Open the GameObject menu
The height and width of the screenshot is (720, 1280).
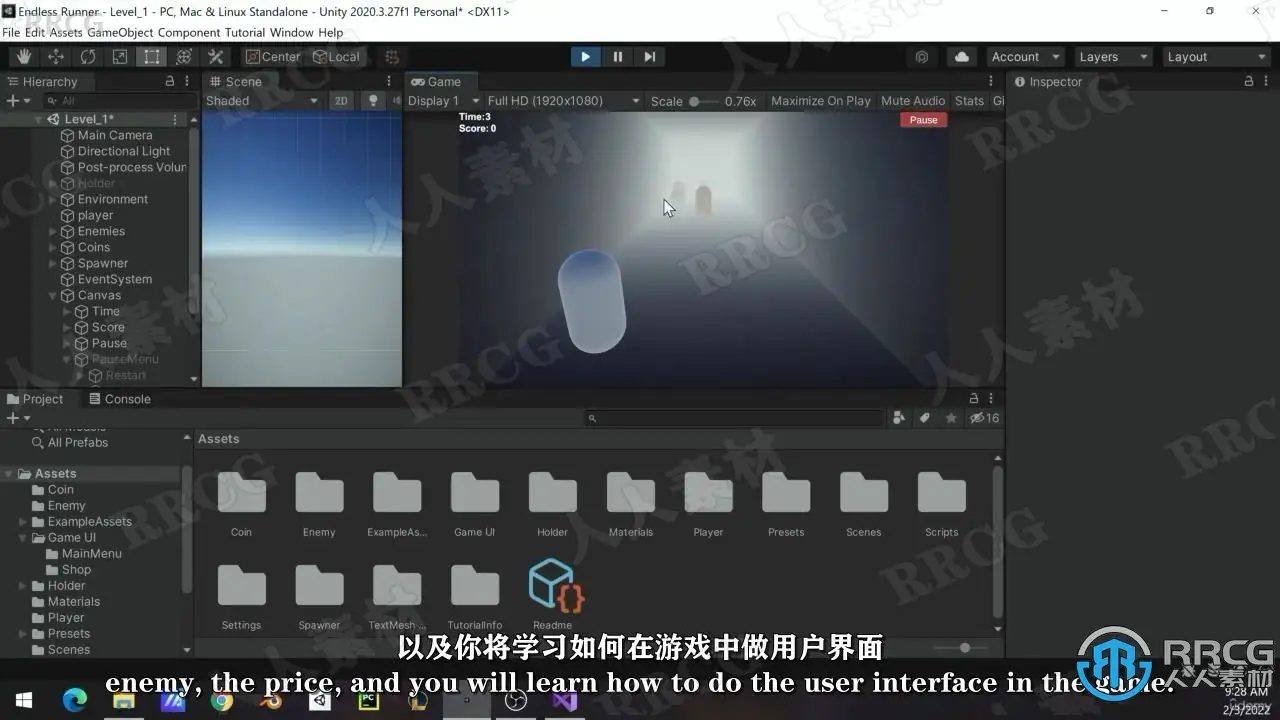click(x=120, y=32)
